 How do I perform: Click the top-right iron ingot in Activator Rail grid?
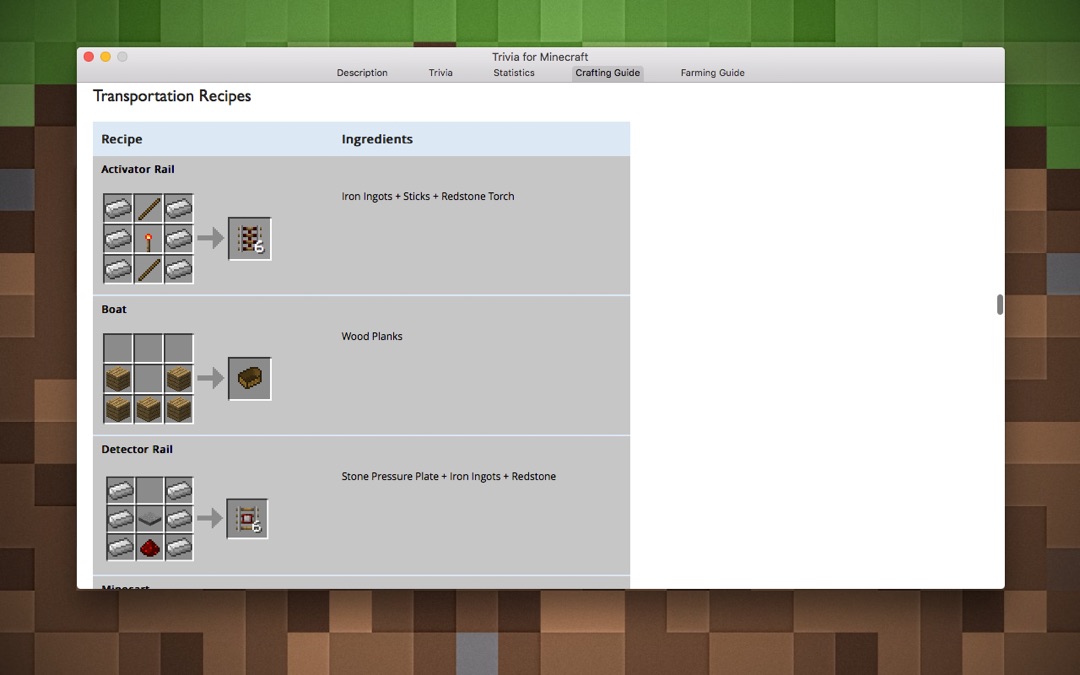(178, 209)
